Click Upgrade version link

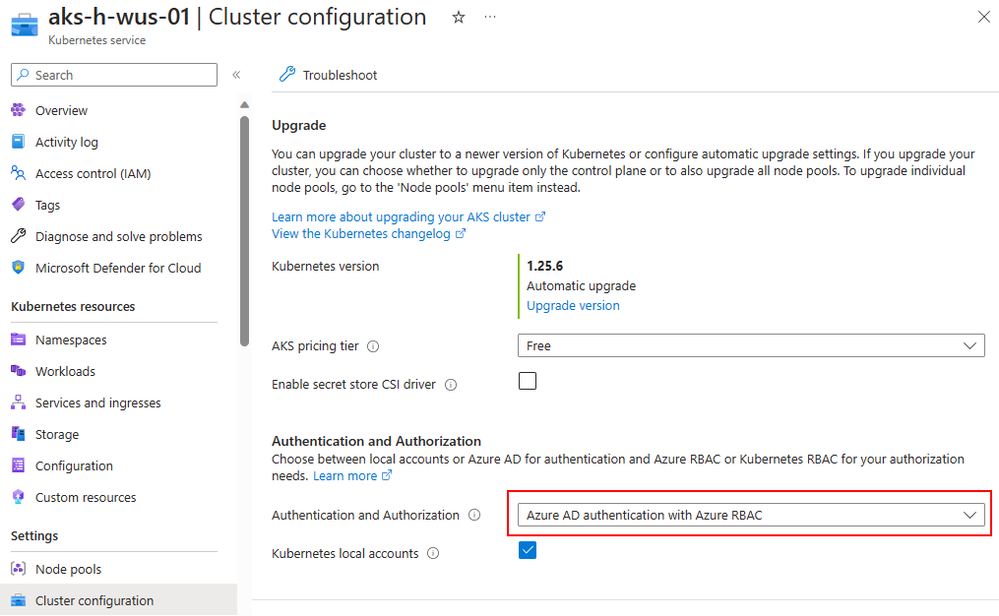(573, 306)
